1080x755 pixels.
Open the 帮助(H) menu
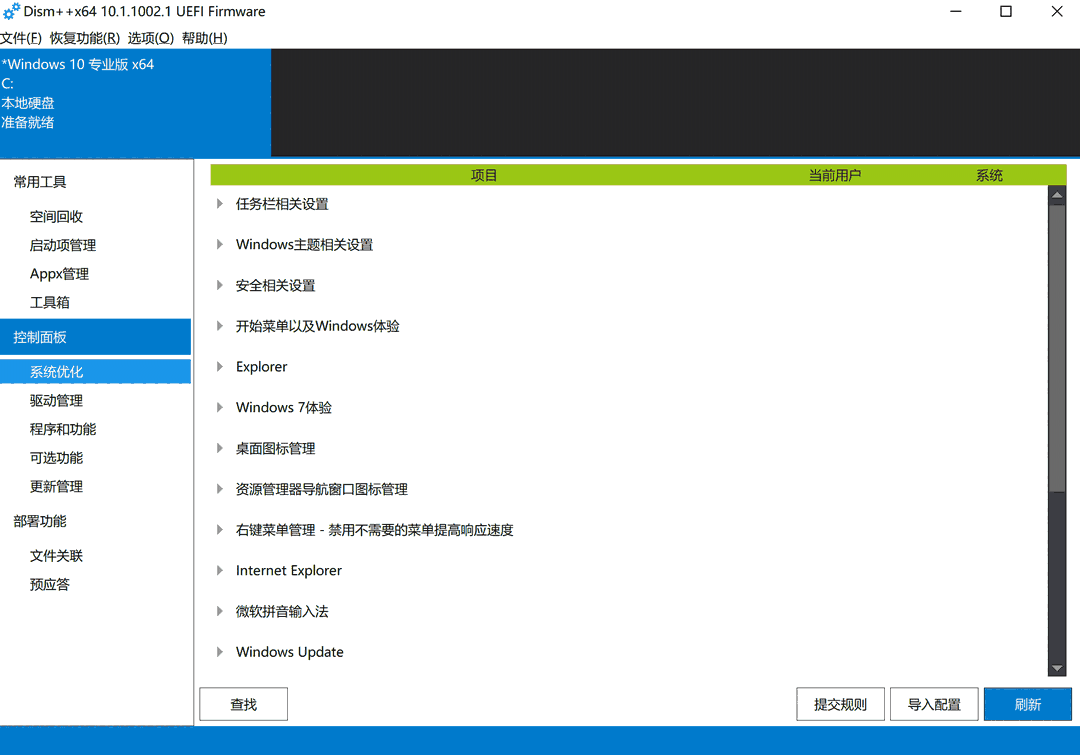pos(205,38)
